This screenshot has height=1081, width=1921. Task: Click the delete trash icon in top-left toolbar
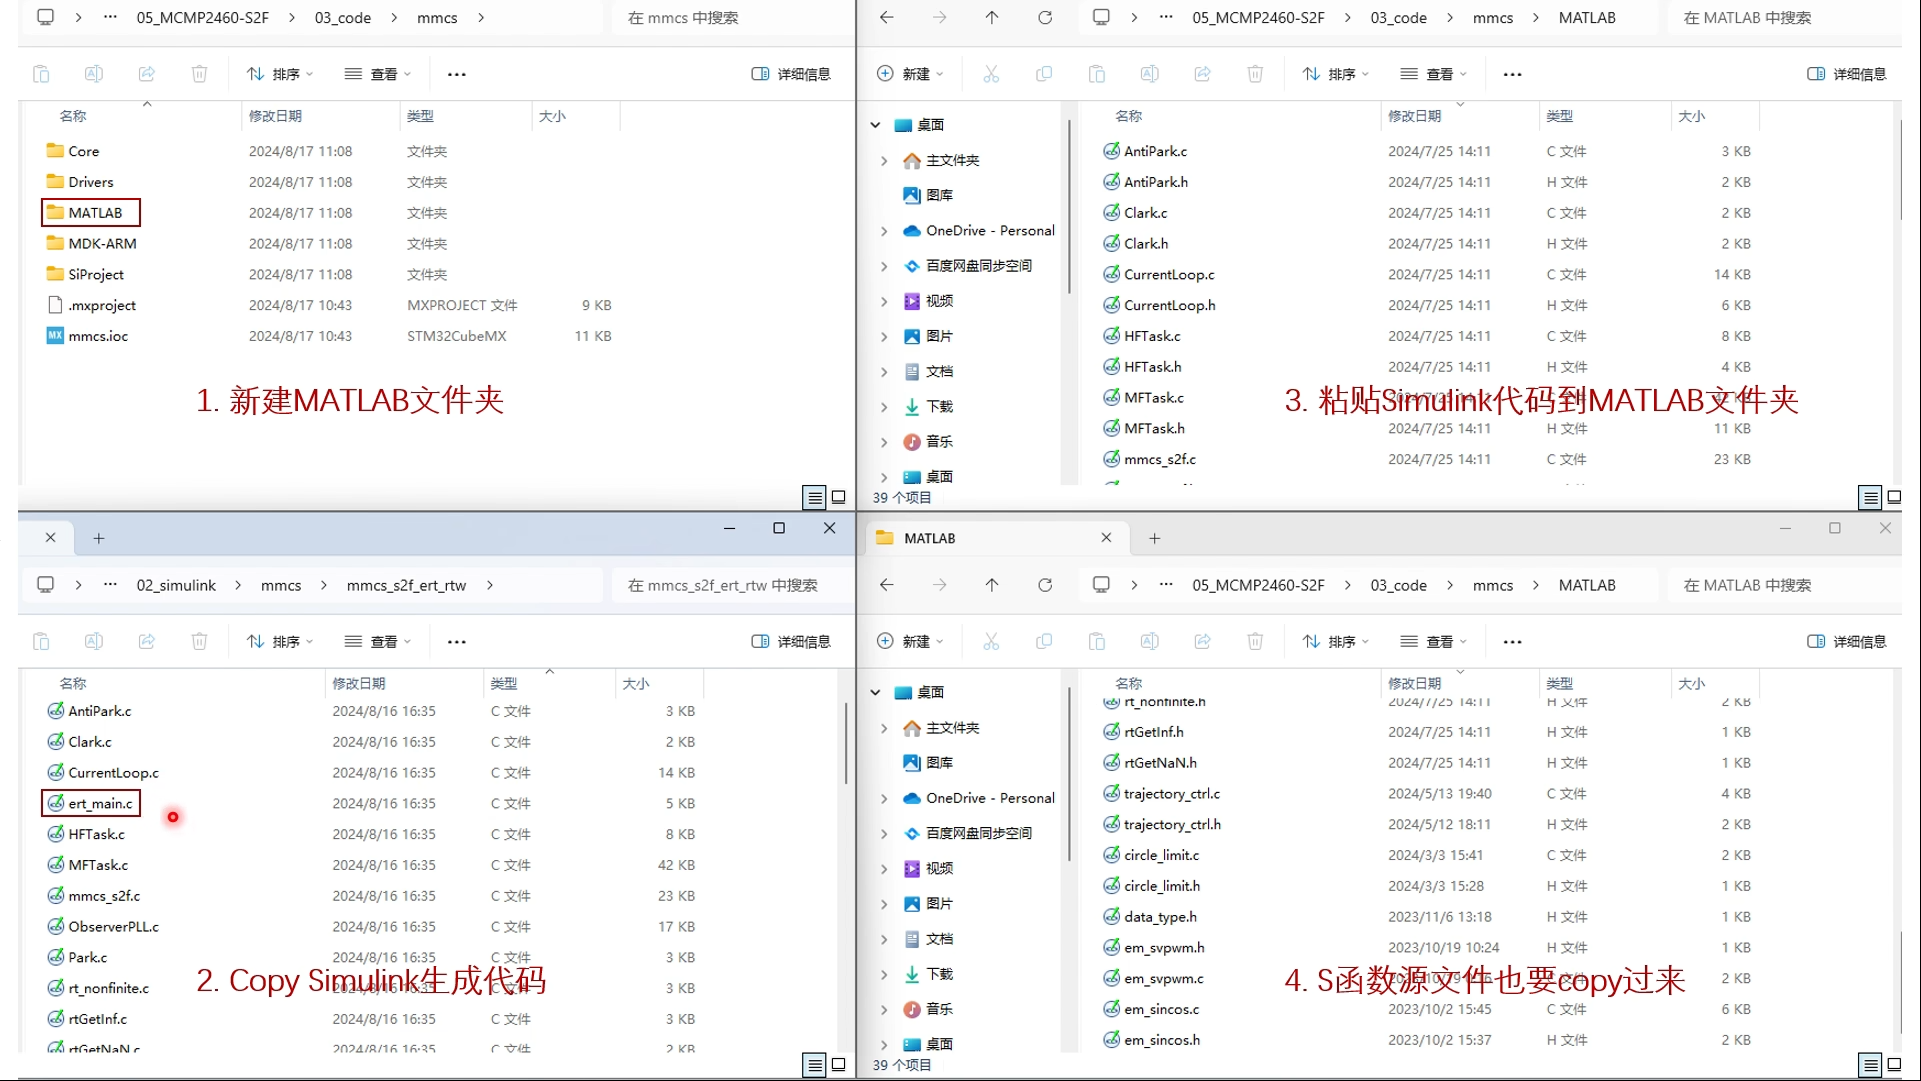pyautogui.click(x=199, y=74)
